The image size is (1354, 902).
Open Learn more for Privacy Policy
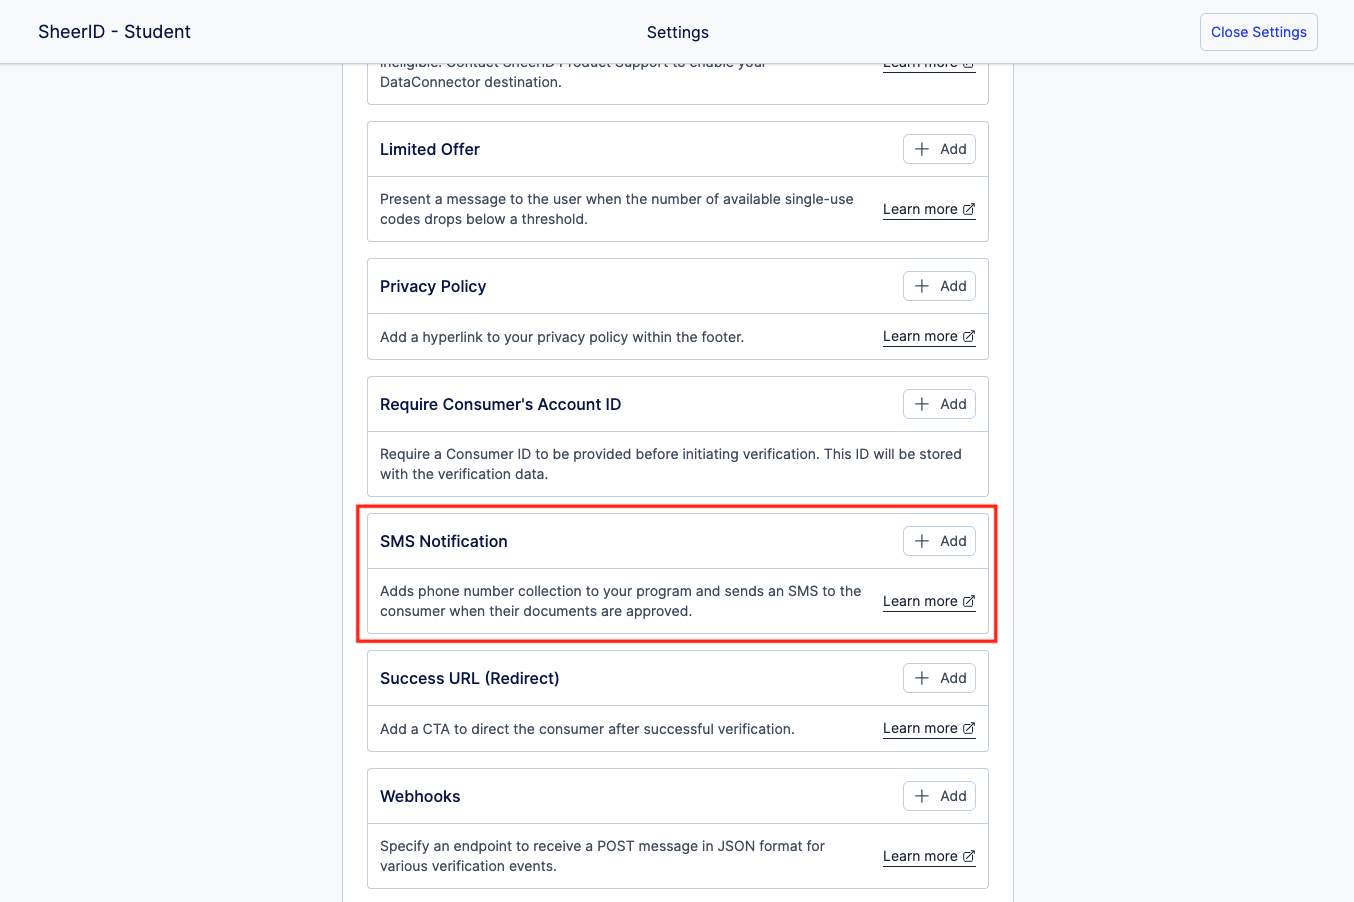pyautogui.click(x=920, y=336)
